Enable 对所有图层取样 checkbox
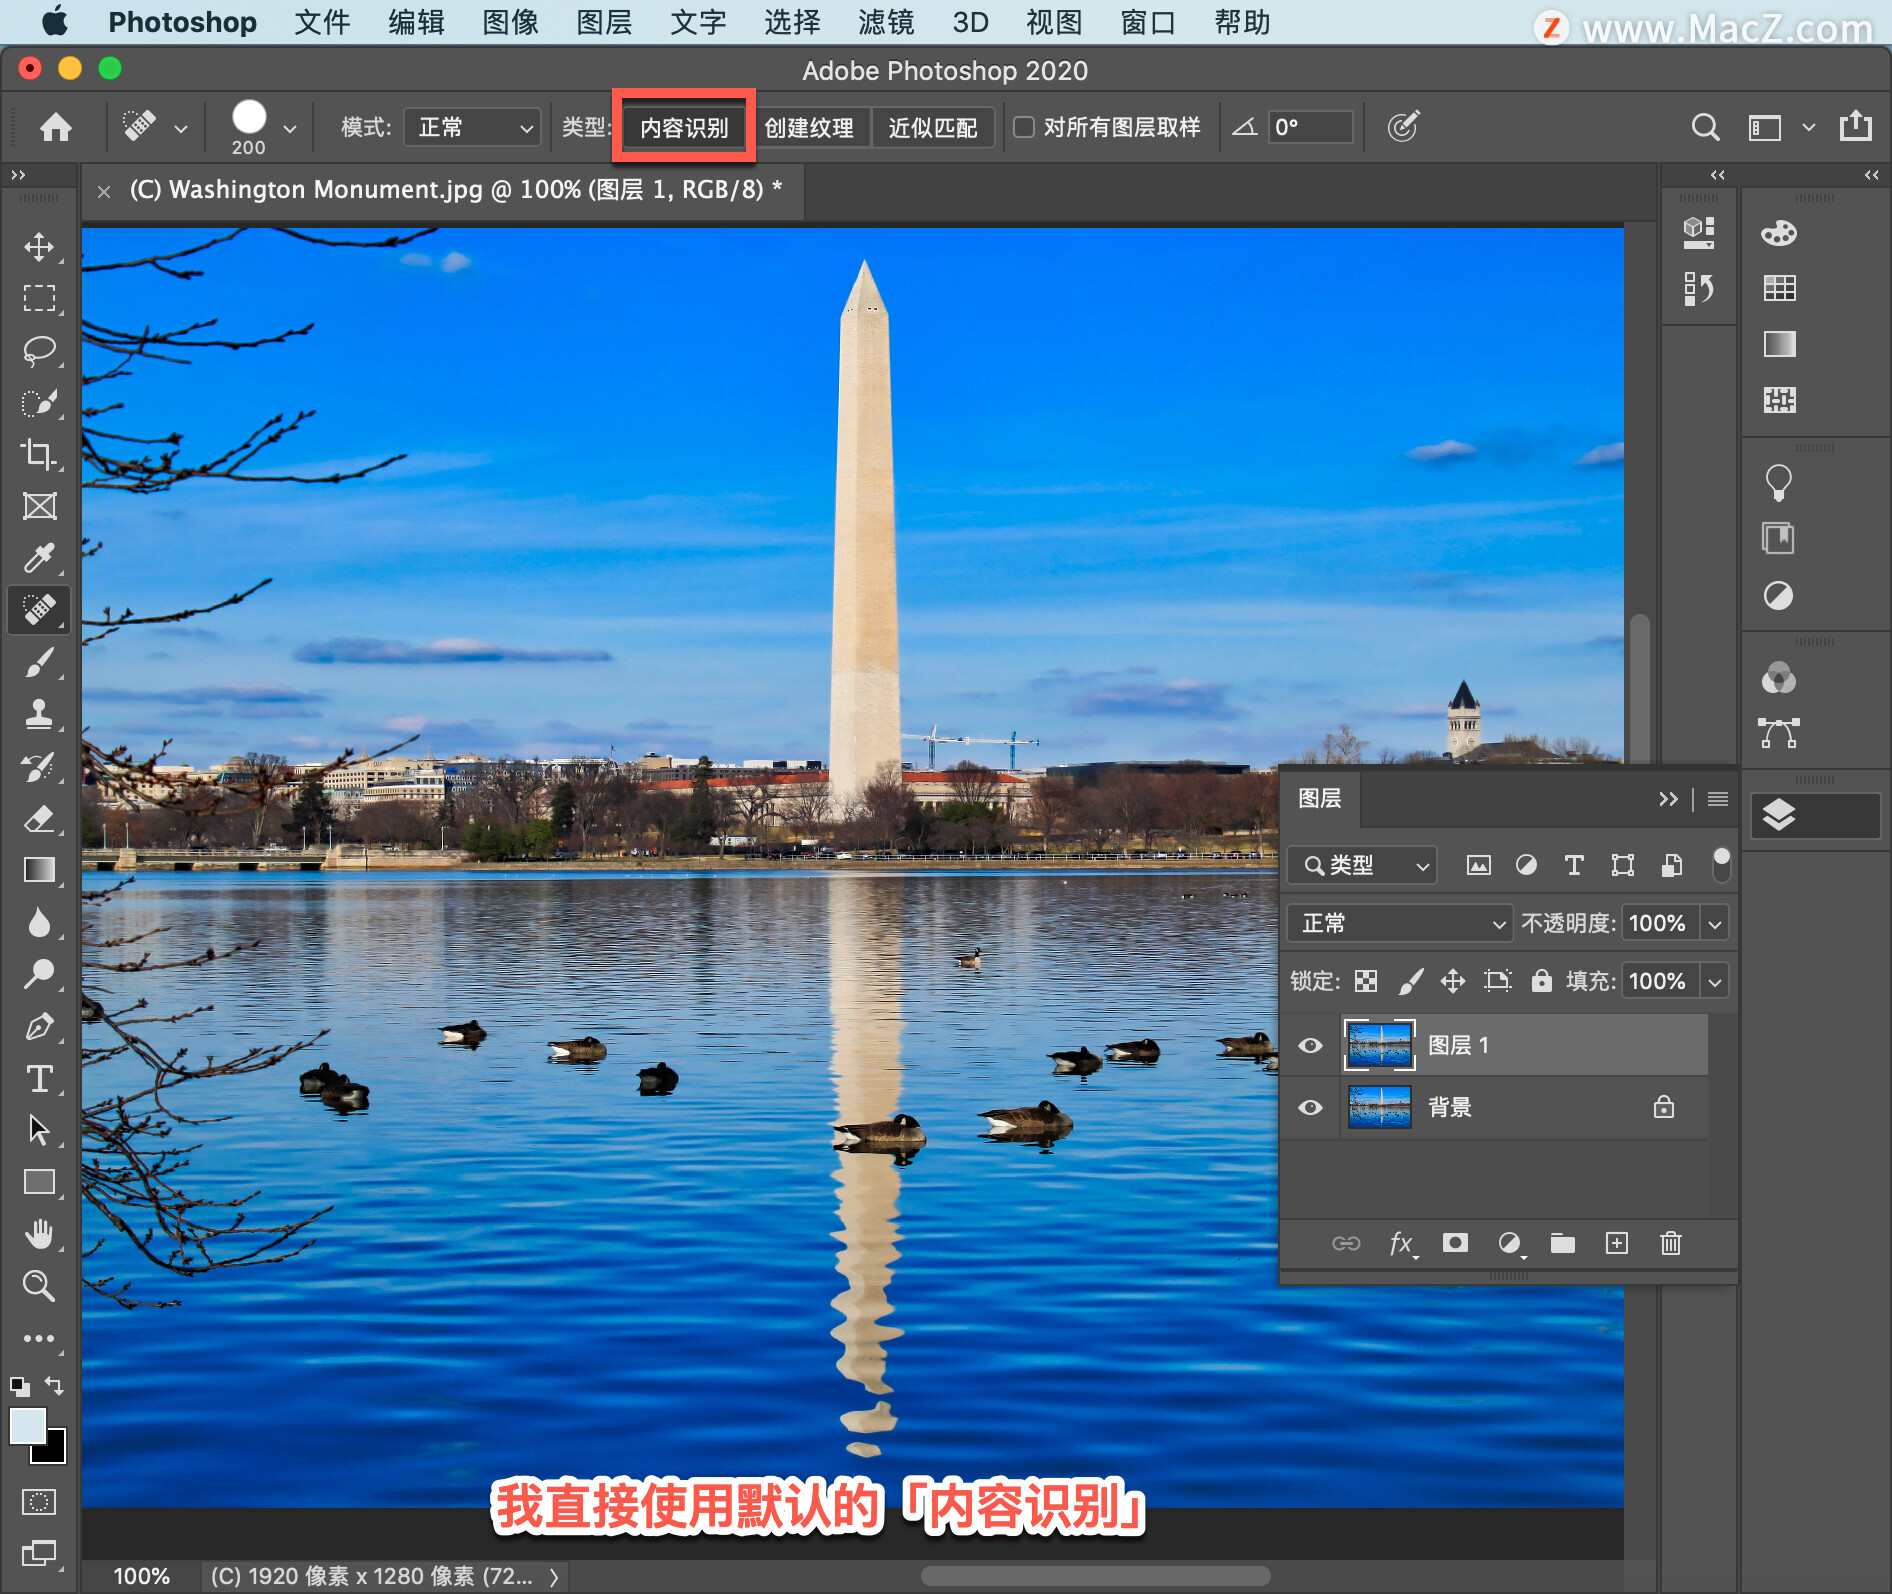 pos(1024,127)
